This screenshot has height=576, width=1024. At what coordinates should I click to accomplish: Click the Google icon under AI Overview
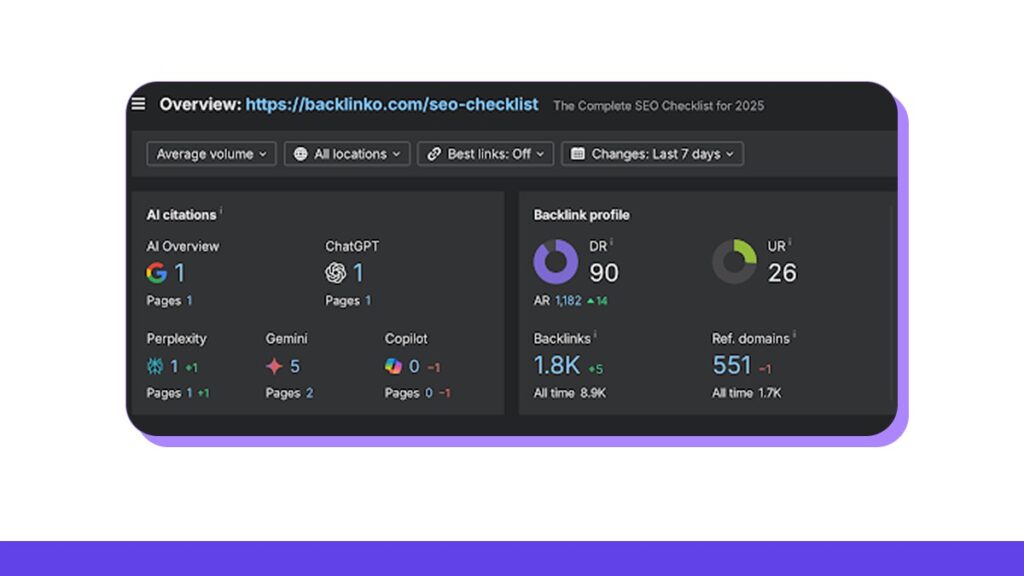[x=156, y=272]
